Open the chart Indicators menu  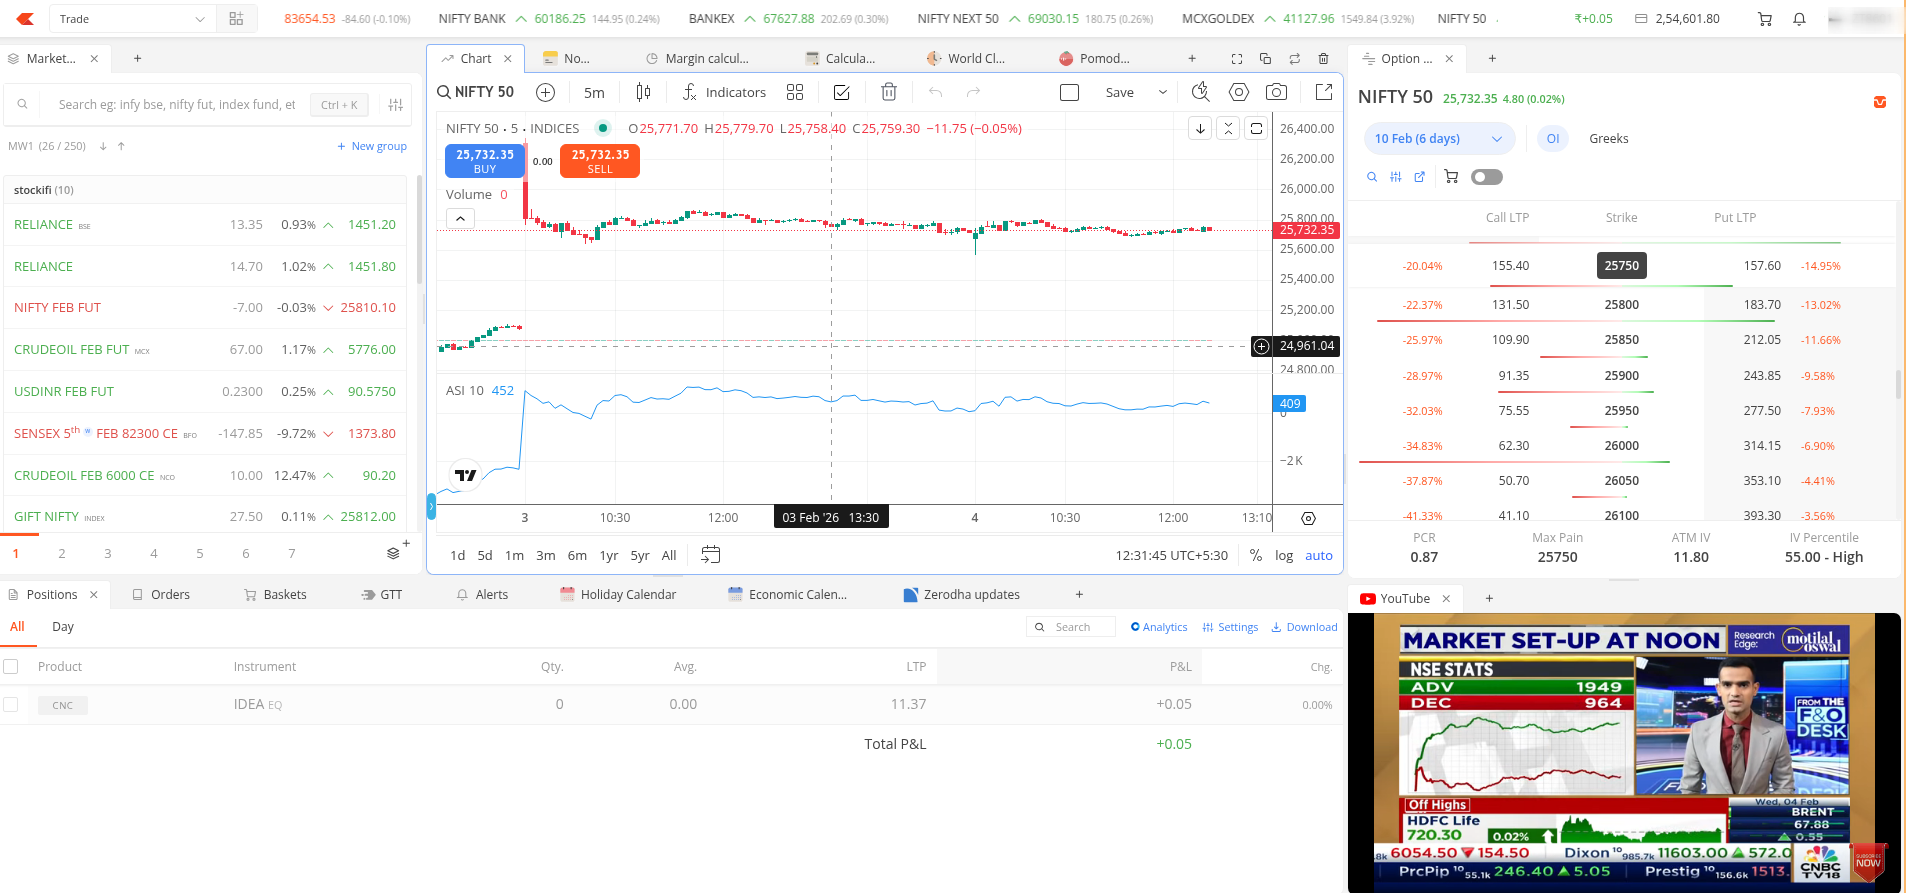coord(724,92)
